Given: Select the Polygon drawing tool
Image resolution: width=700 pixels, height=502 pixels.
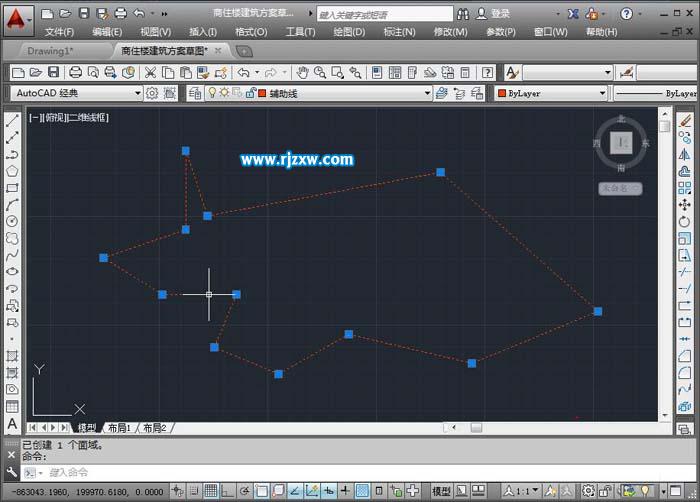Looking at the screenshot, I should tap(12, 171).
